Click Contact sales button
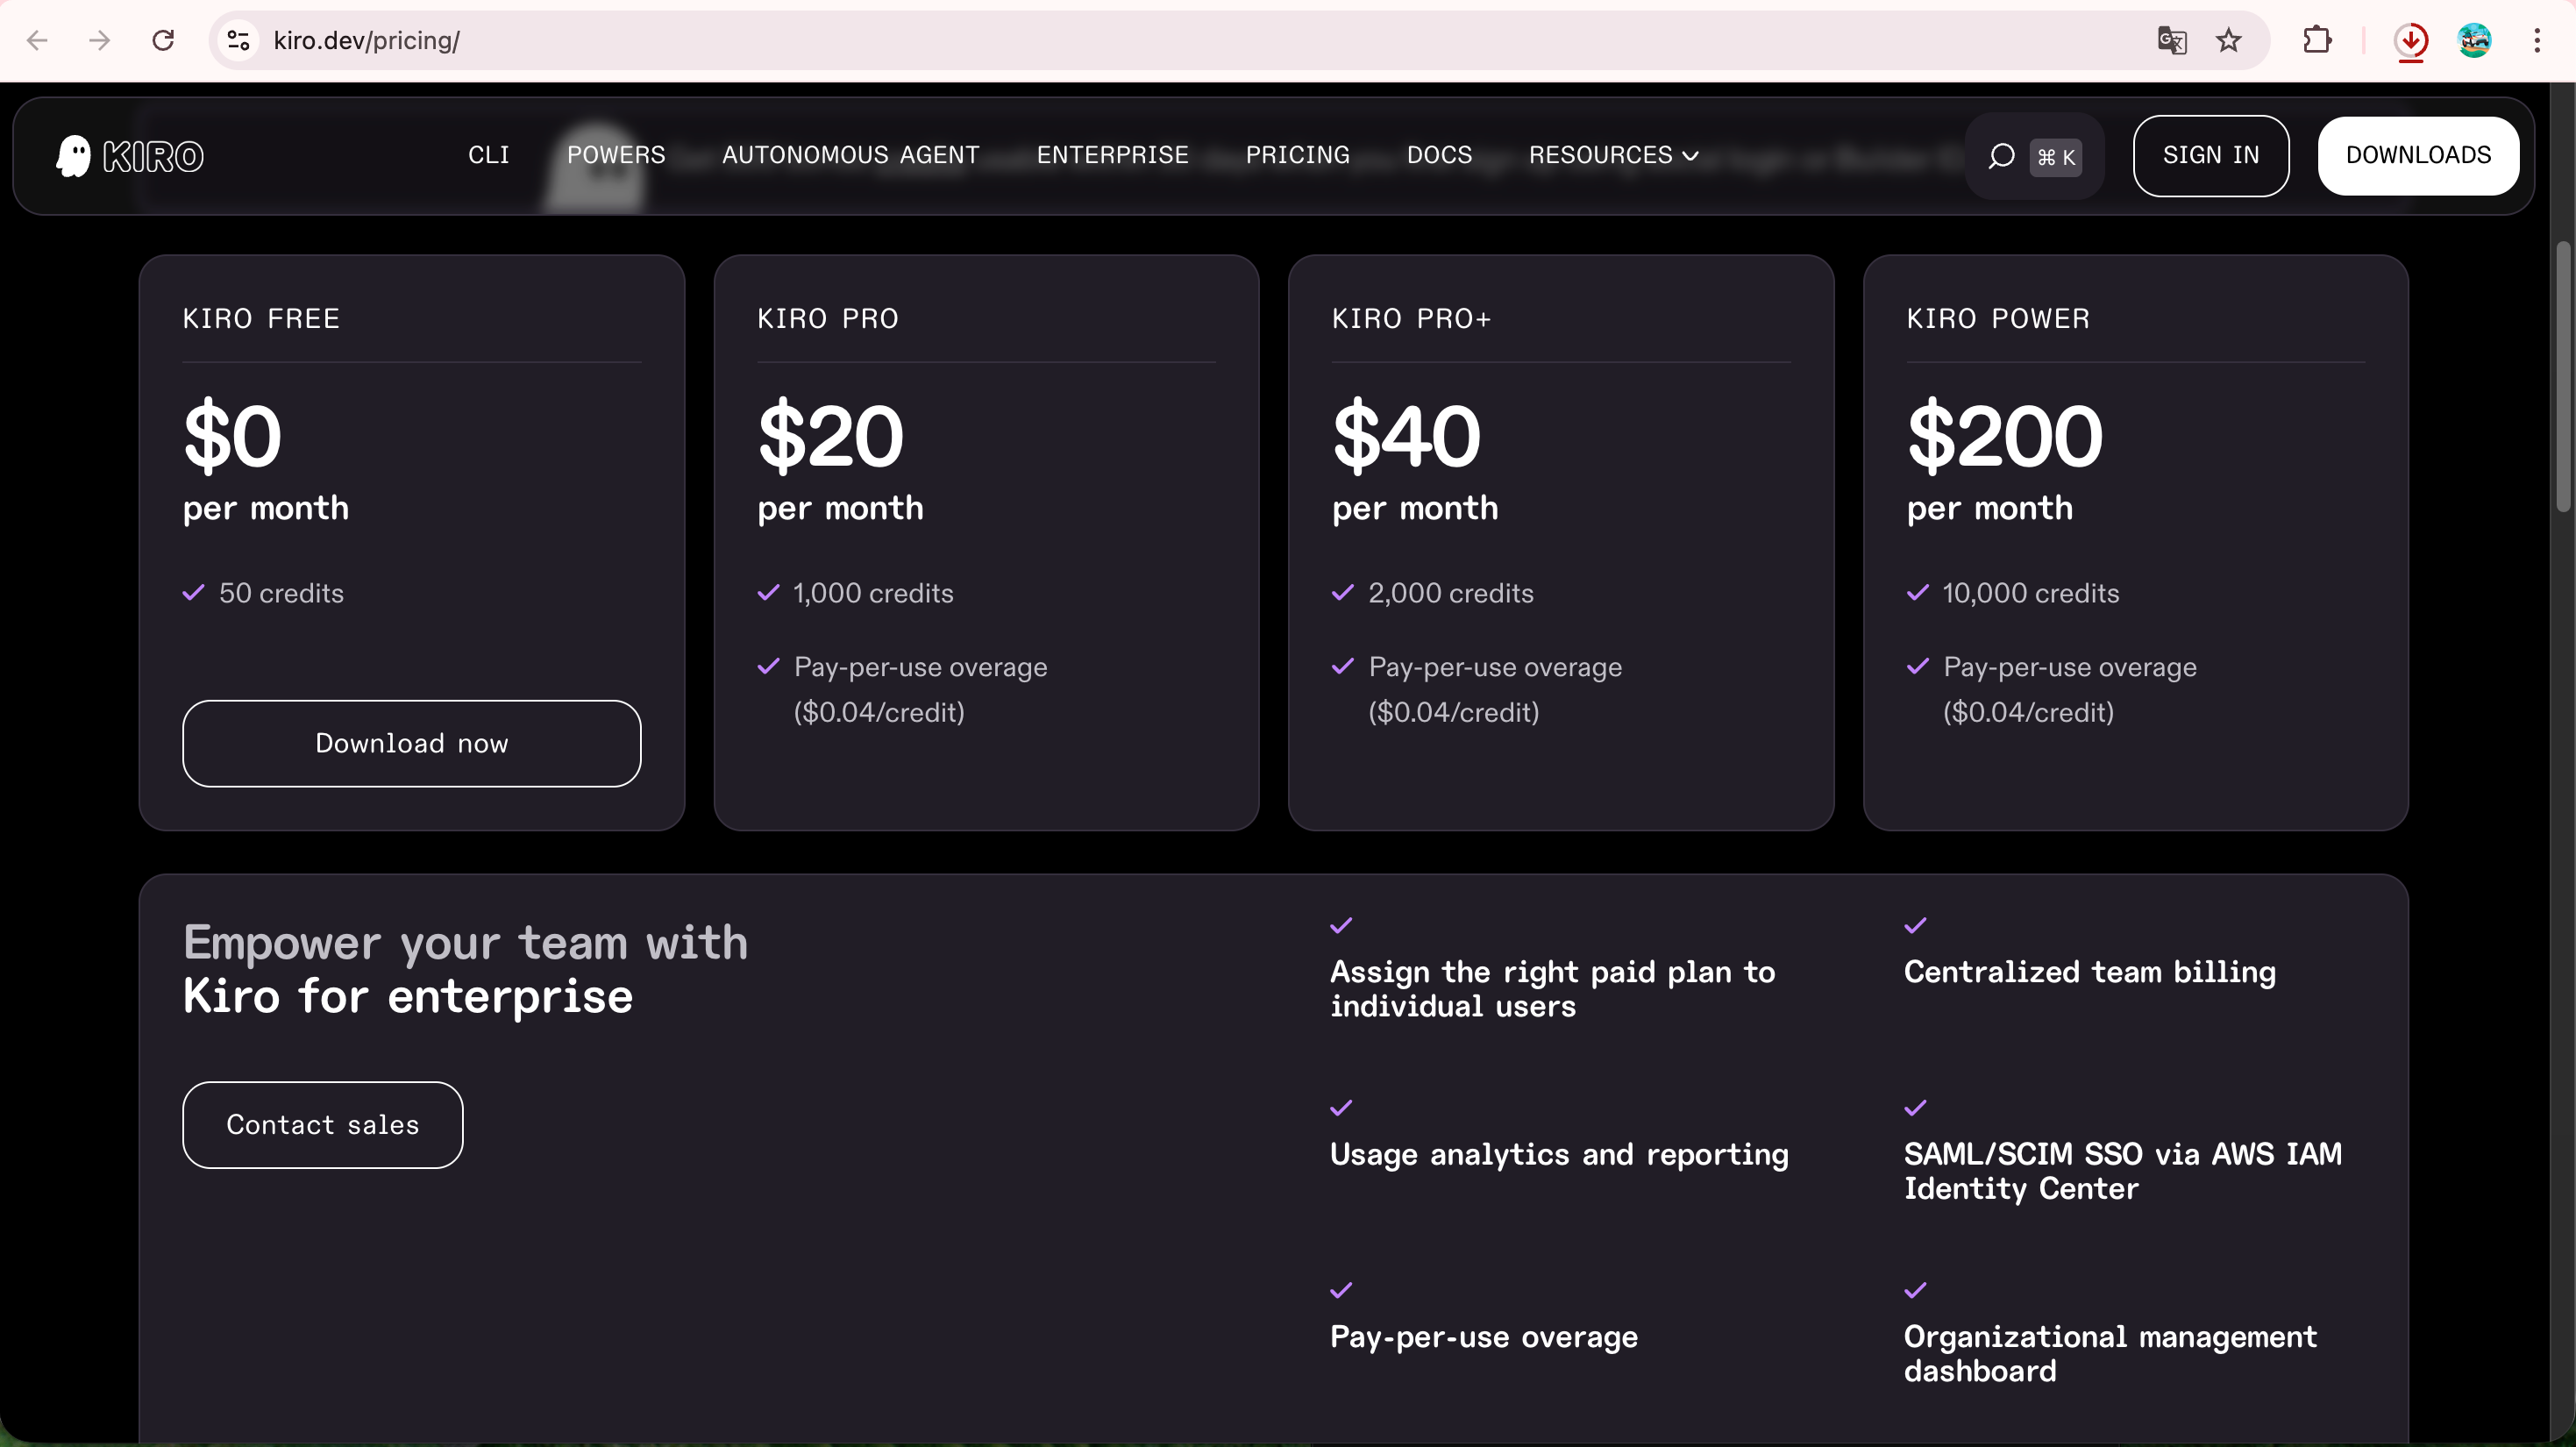This screenshot has height=1447, width=2576. click(x=322, y=1124)
